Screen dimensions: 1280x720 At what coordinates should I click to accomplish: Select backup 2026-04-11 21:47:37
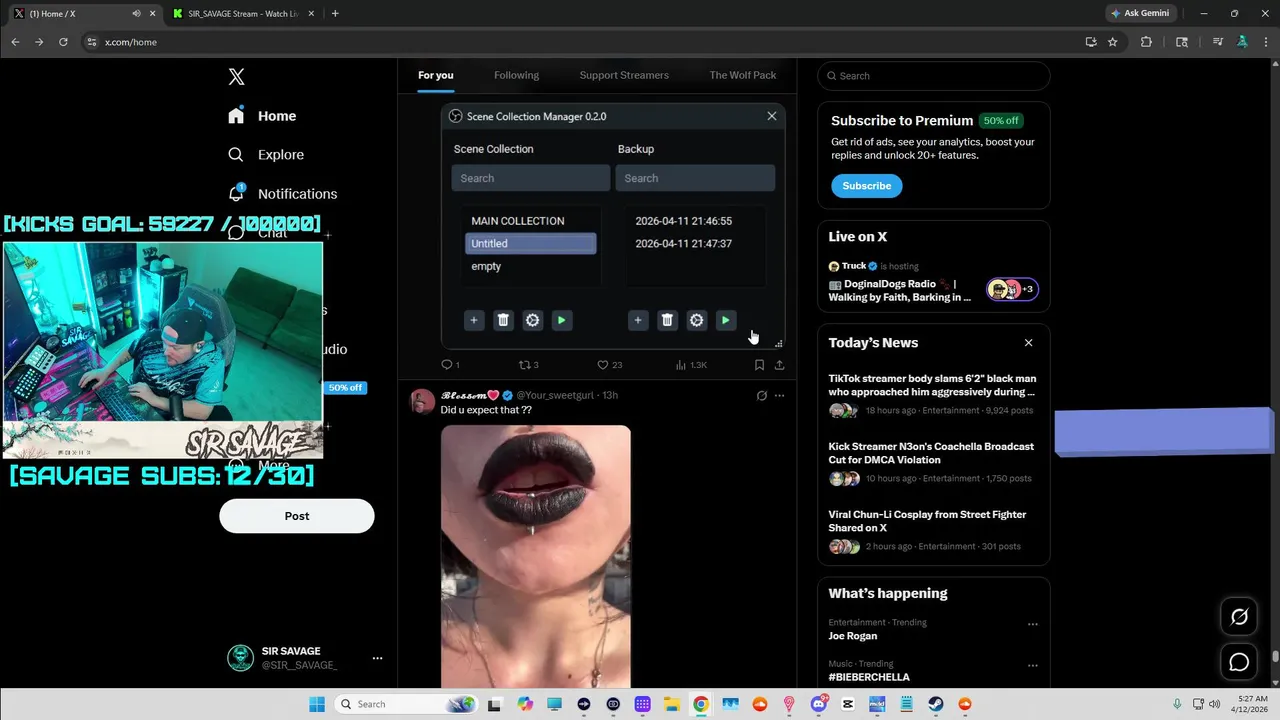point(684,243)
